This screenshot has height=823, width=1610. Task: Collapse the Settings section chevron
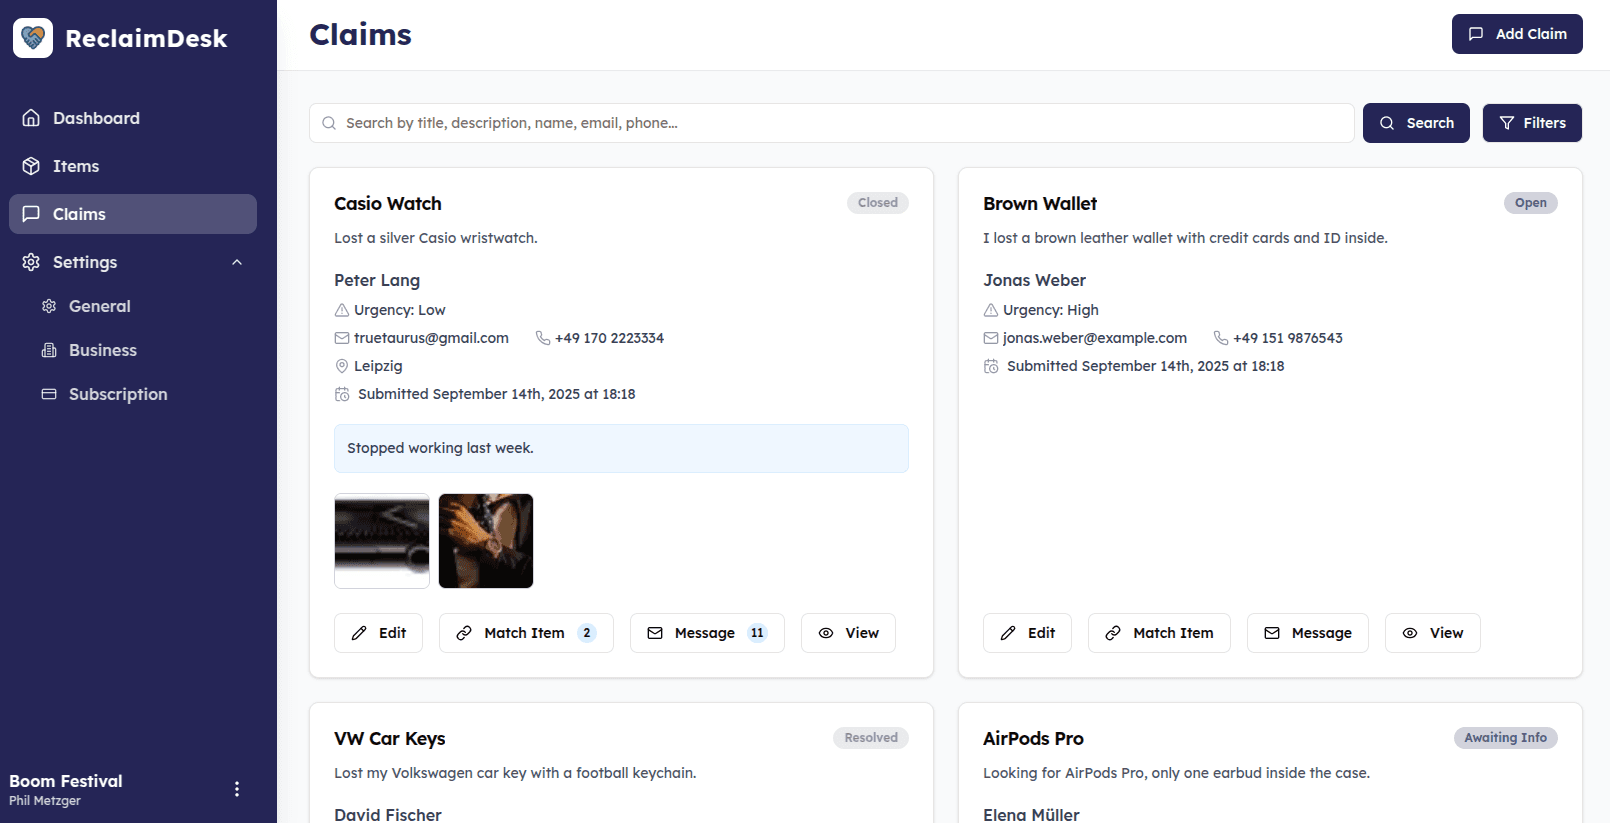tap(237, 262)
